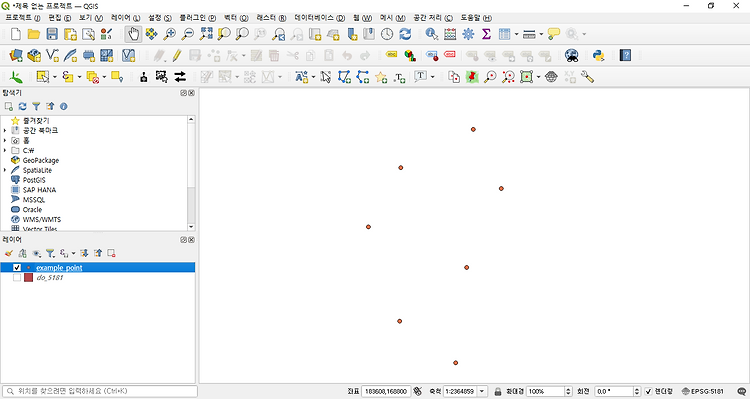Open Layer Styling brush icon in Layers panel

click(8, 254)
